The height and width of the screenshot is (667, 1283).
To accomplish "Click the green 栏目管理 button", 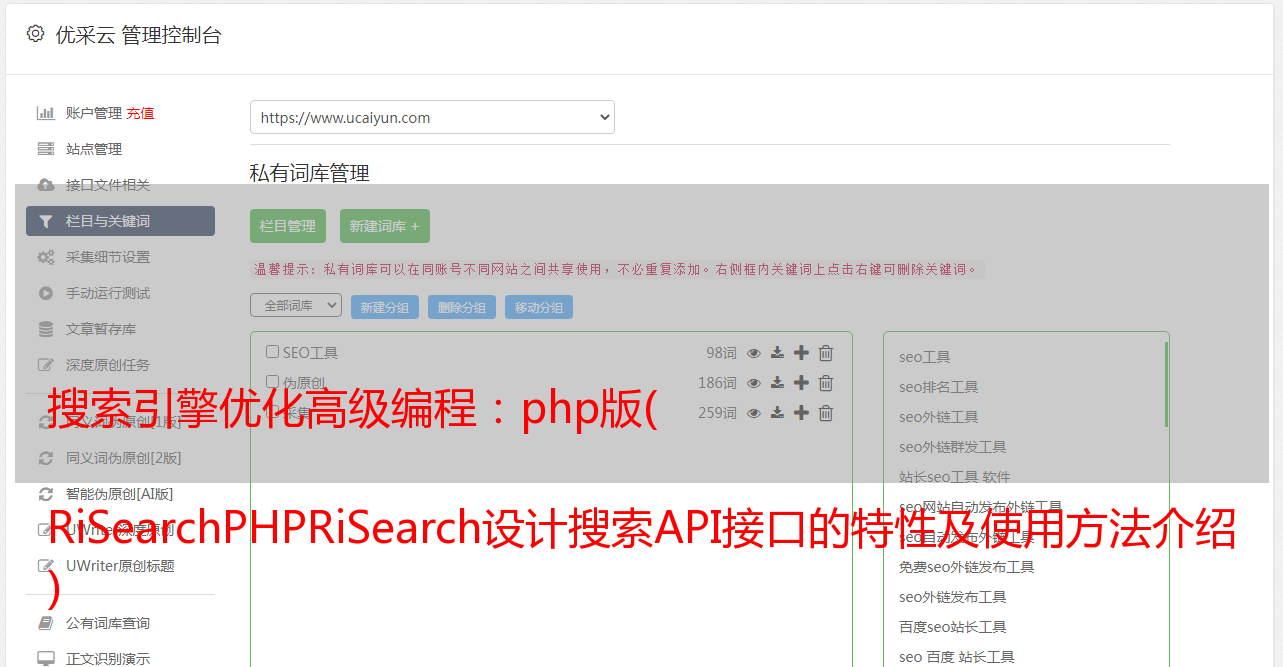I will click(288, 226).
